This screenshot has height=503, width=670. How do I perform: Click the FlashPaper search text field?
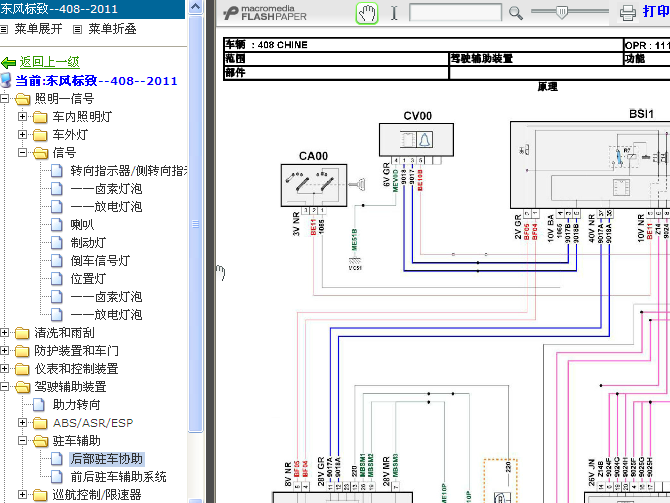tap(455, 12)
